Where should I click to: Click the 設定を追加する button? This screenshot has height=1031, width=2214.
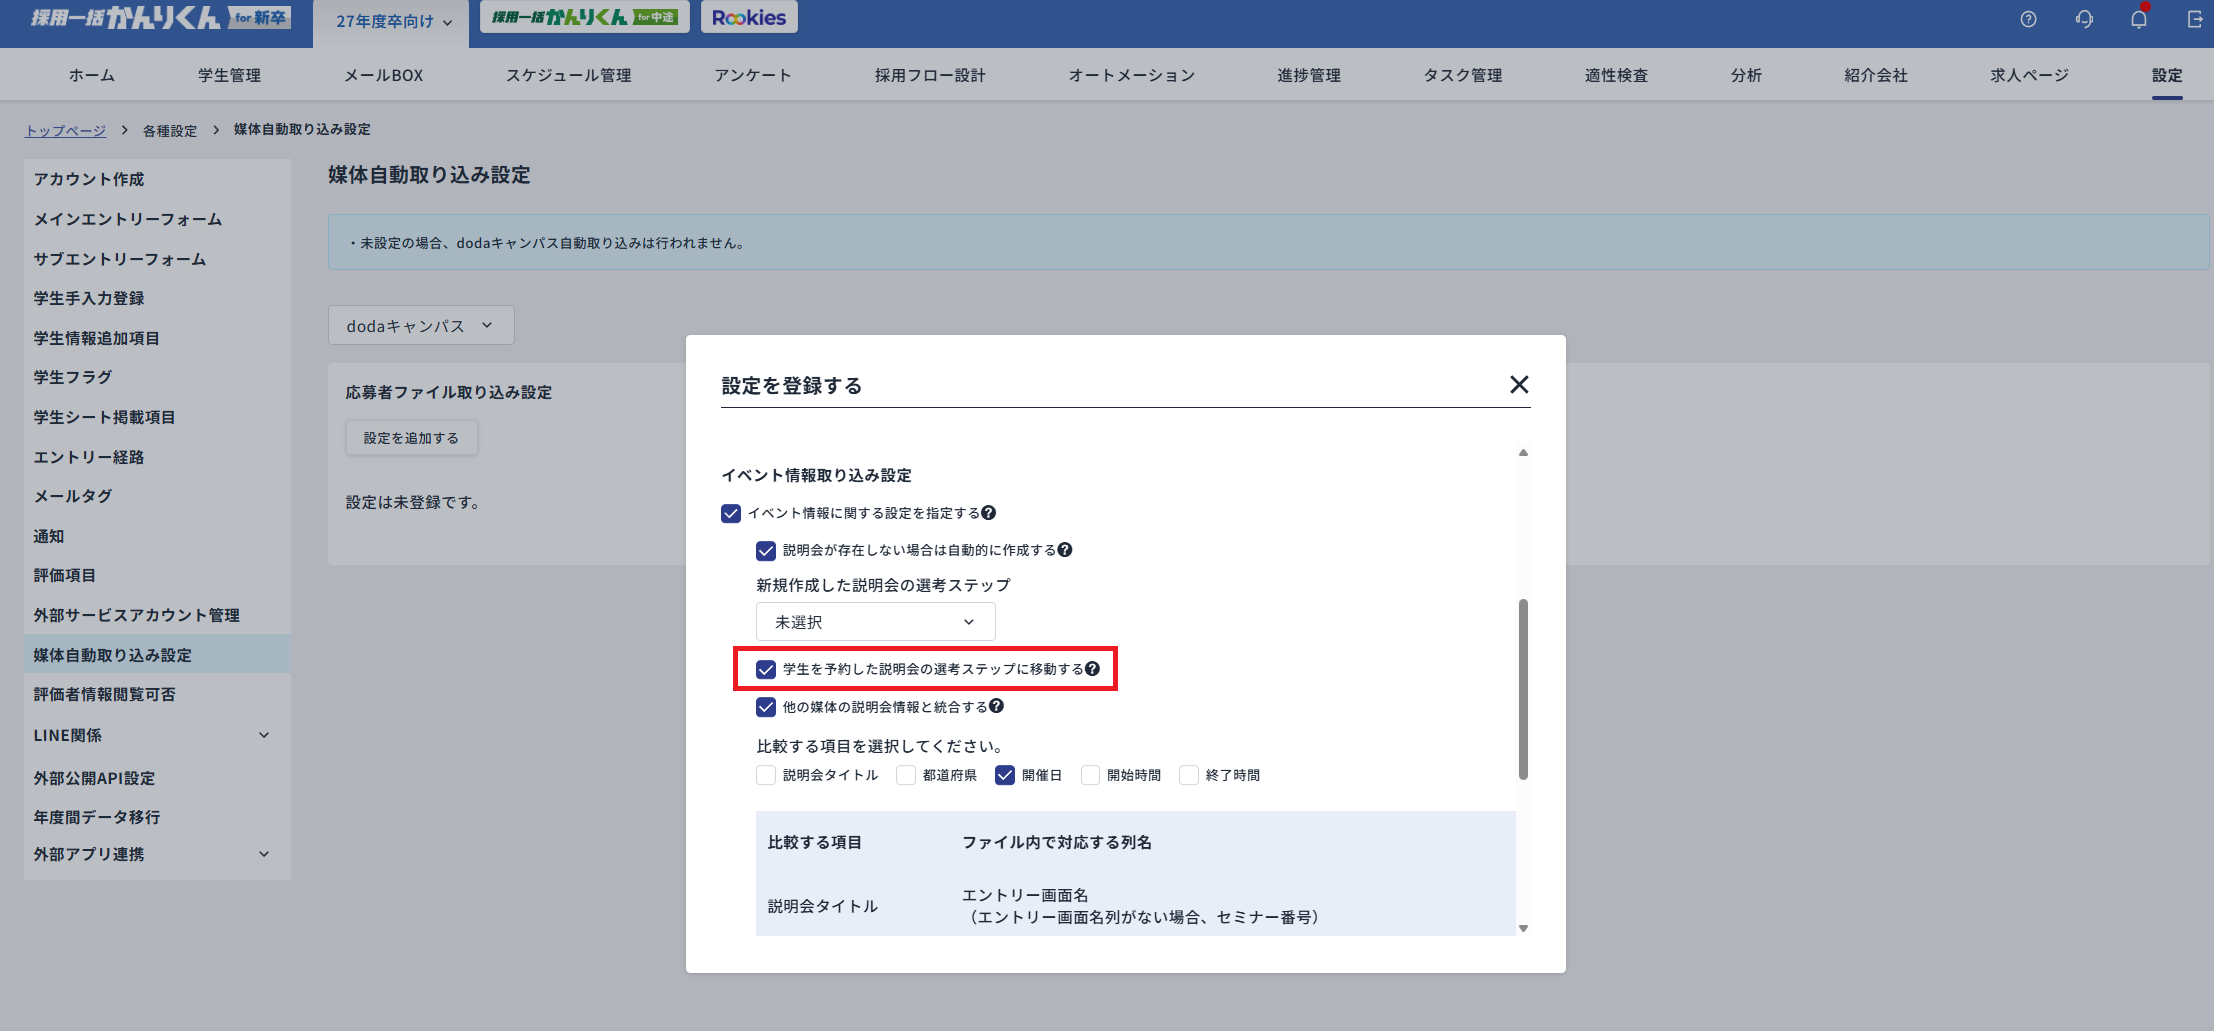click(411, 438)
